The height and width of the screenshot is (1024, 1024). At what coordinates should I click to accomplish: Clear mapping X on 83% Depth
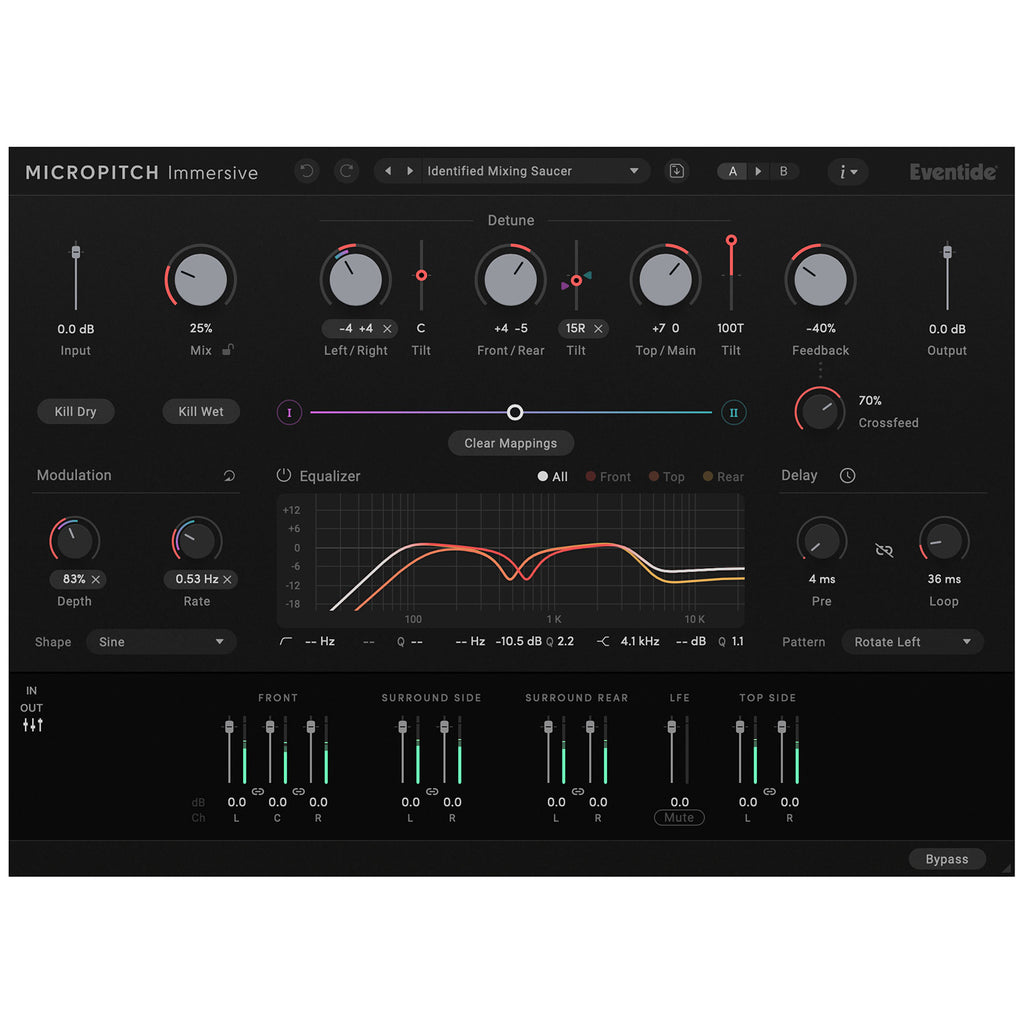96,579
